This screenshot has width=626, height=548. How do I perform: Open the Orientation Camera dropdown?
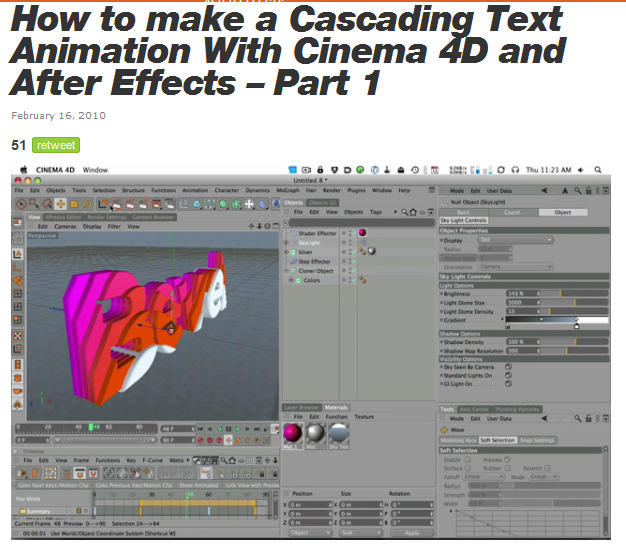point(516,266)
